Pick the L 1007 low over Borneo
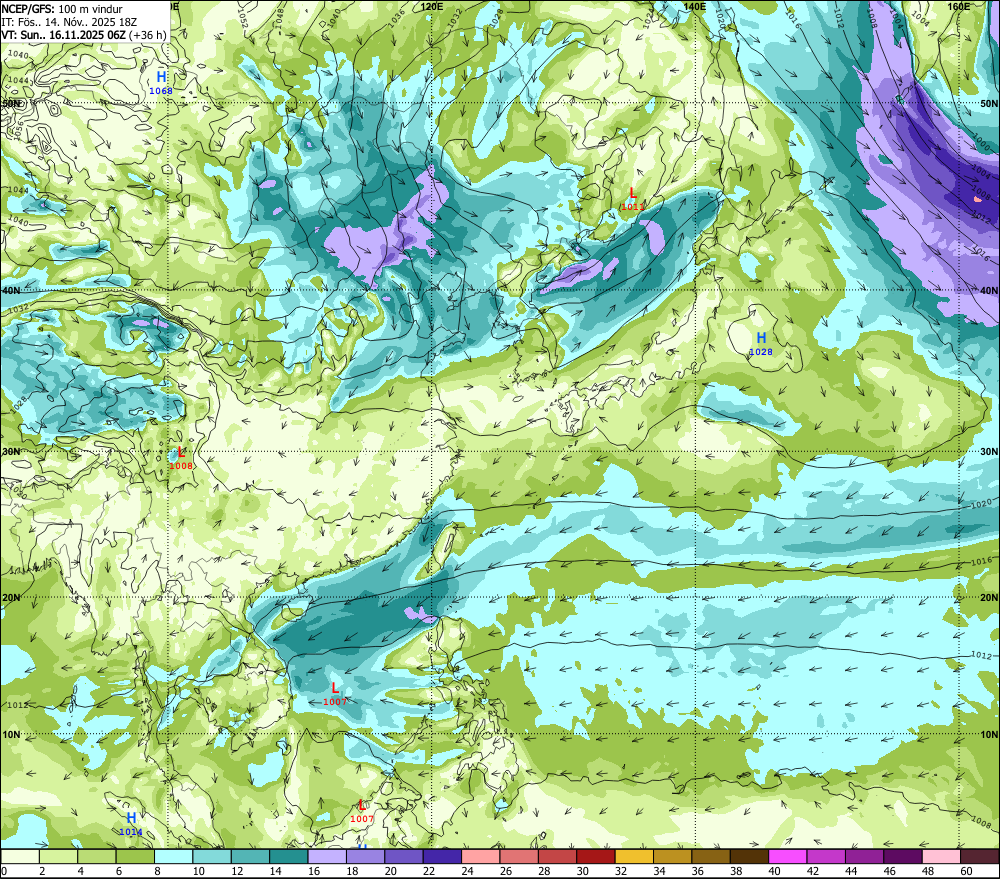1000x879 pixels. coord(362,811)
